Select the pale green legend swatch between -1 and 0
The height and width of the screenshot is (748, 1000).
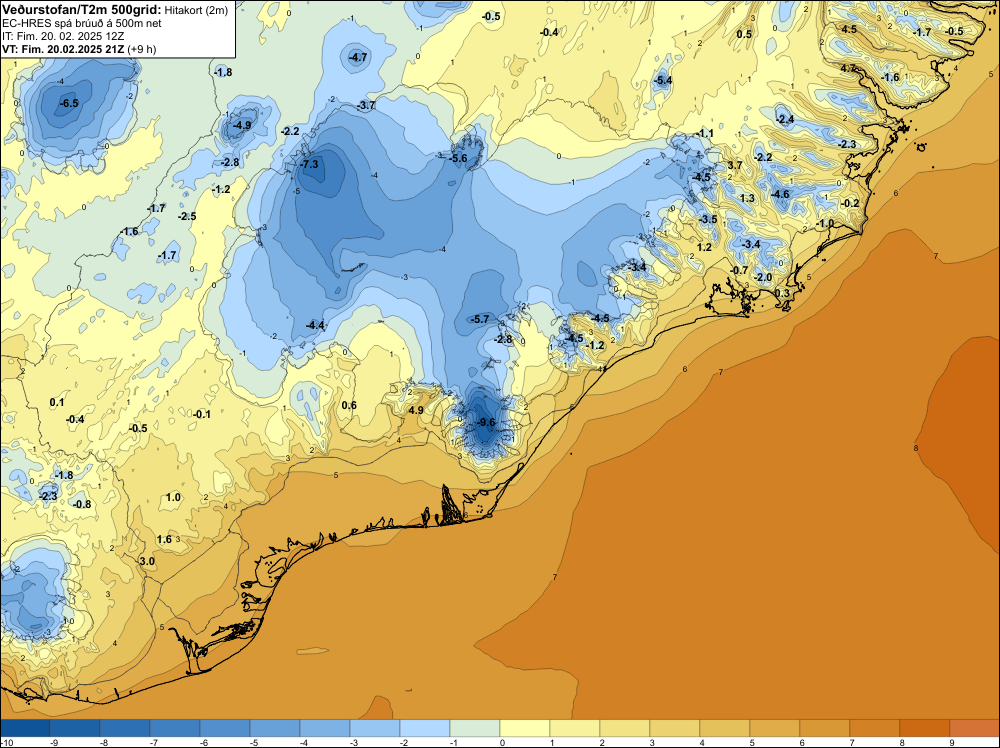(x=475, y=728)
